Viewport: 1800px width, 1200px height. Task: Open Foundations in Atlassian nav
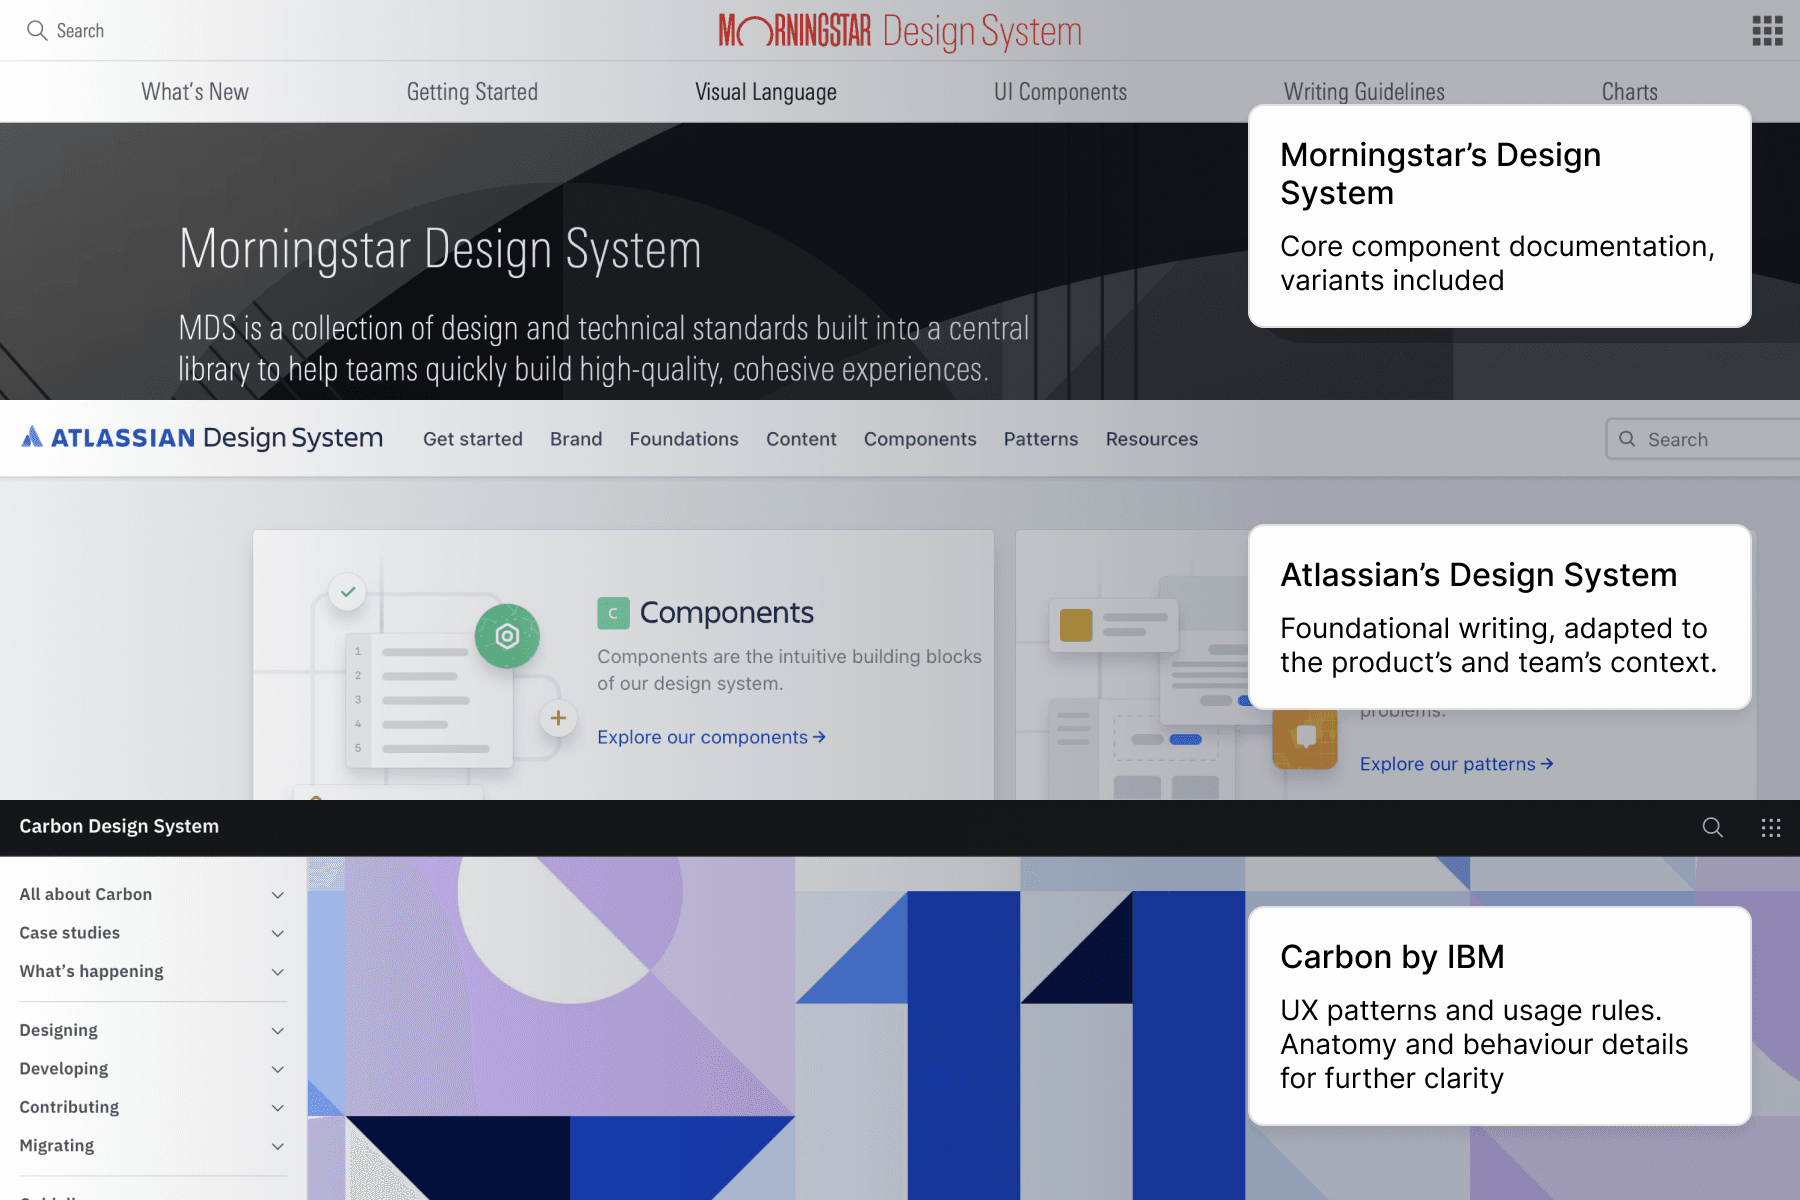684,439
